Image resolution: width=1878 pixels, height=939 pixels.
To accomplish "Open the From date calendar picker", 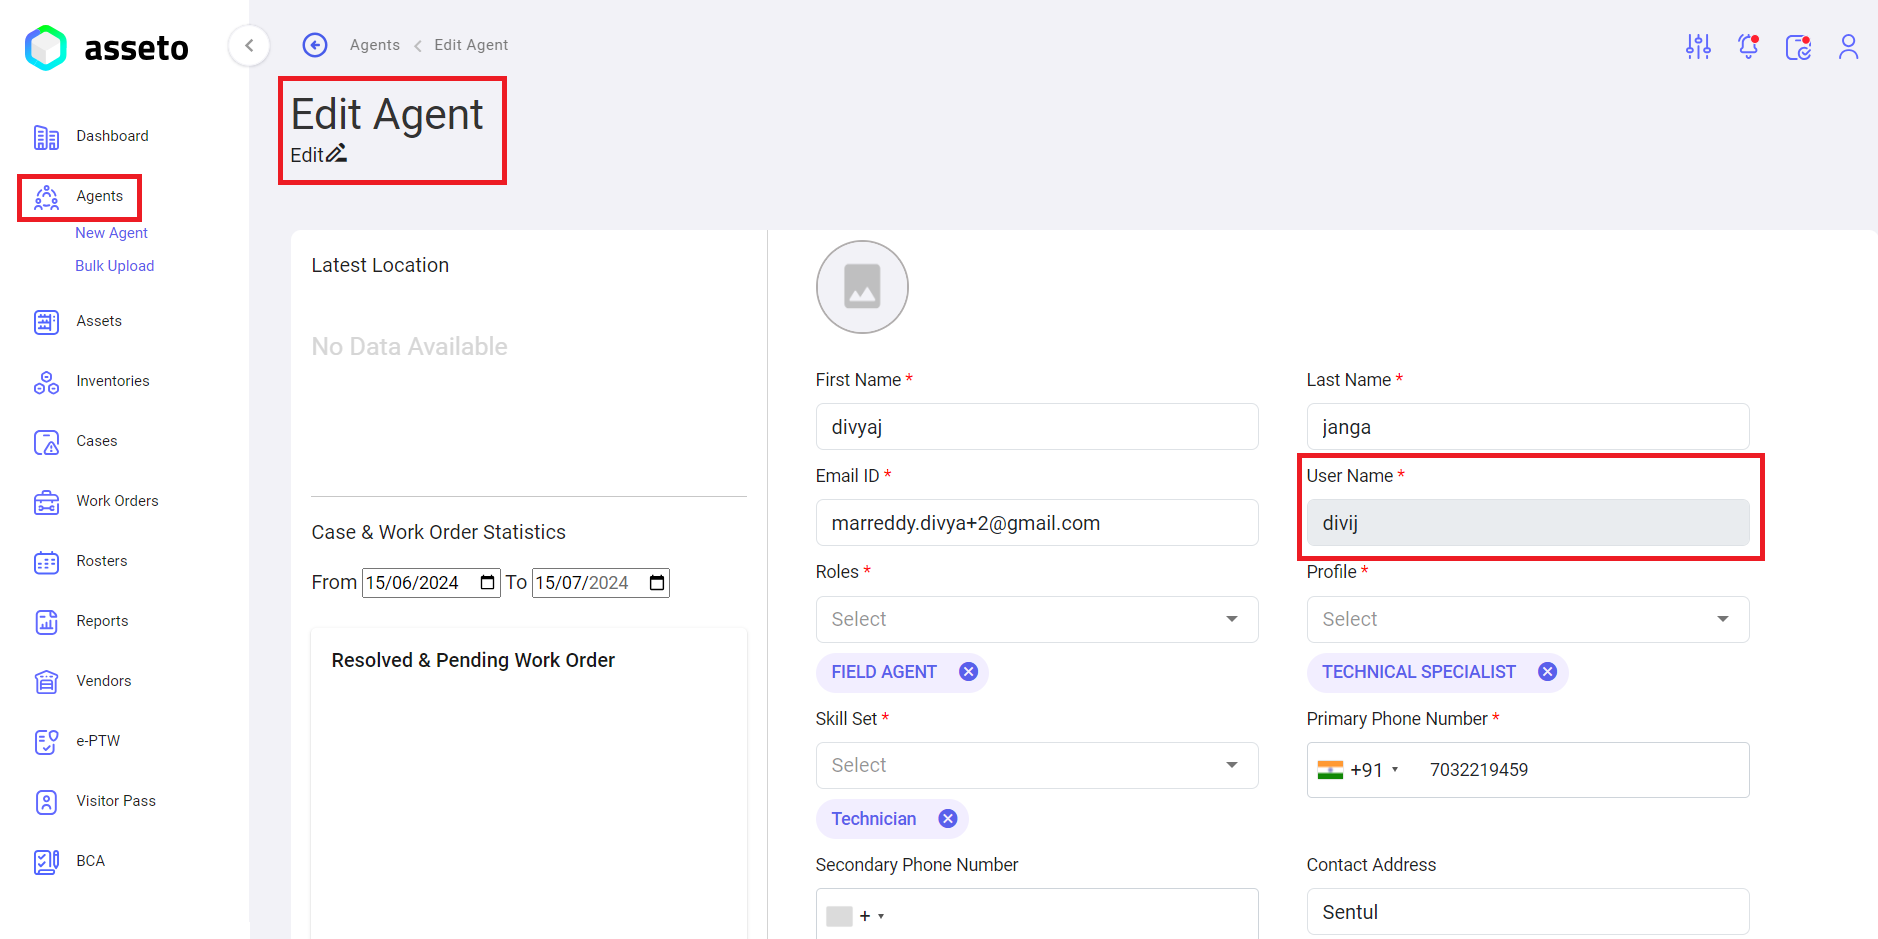I will point(487,583).
